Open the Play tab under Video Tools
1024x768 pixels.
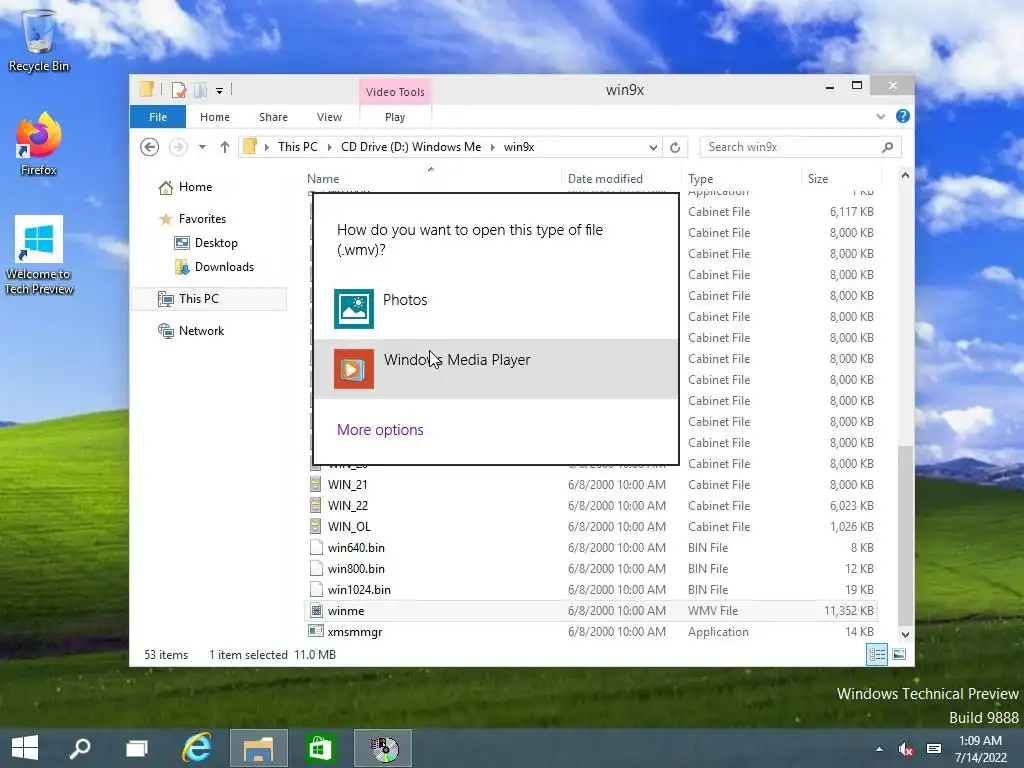[395, 117]
